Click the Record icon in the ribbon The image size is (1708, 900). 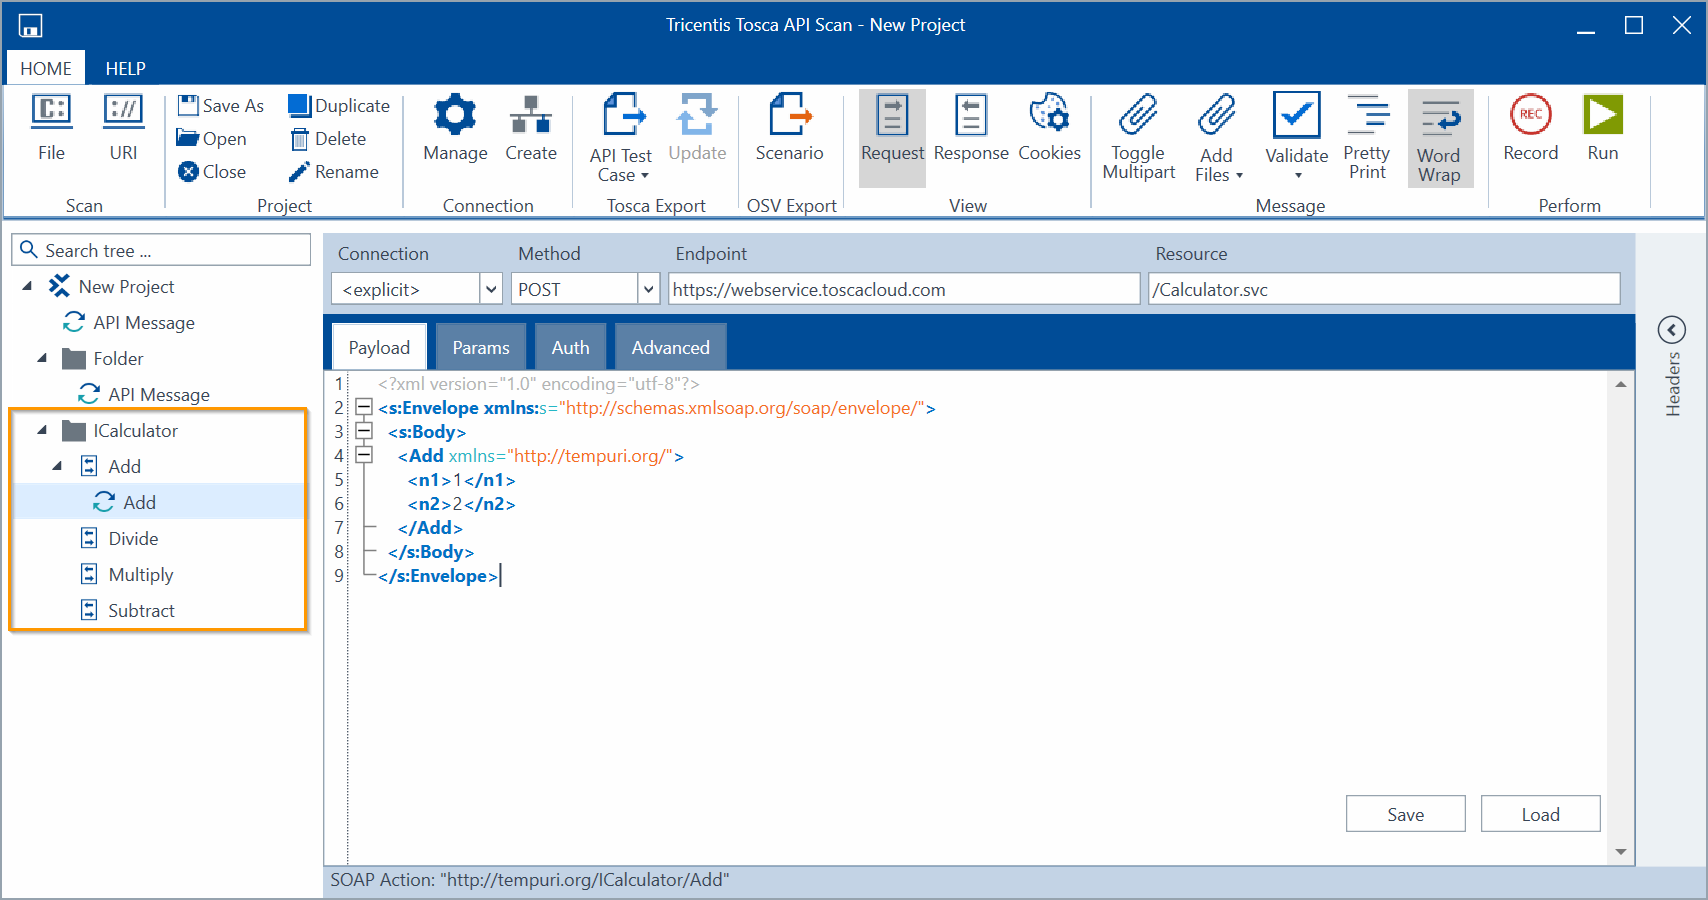point(1530,116)
